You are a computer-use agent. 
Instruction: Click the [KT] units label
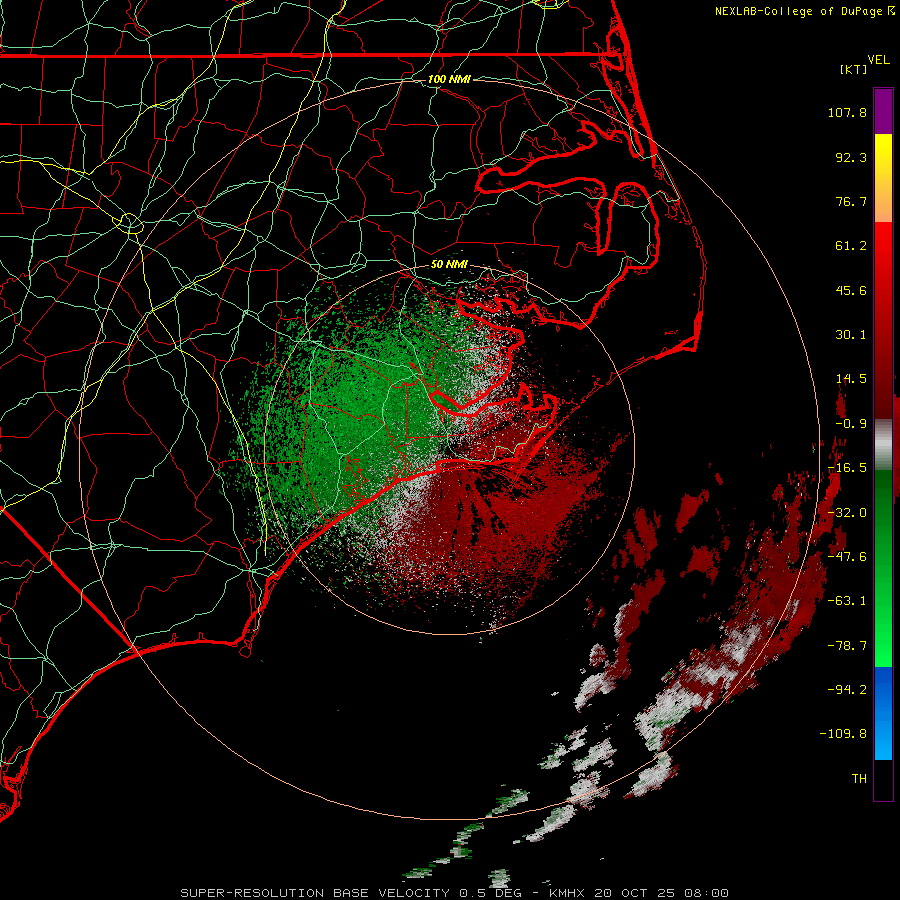854,69
